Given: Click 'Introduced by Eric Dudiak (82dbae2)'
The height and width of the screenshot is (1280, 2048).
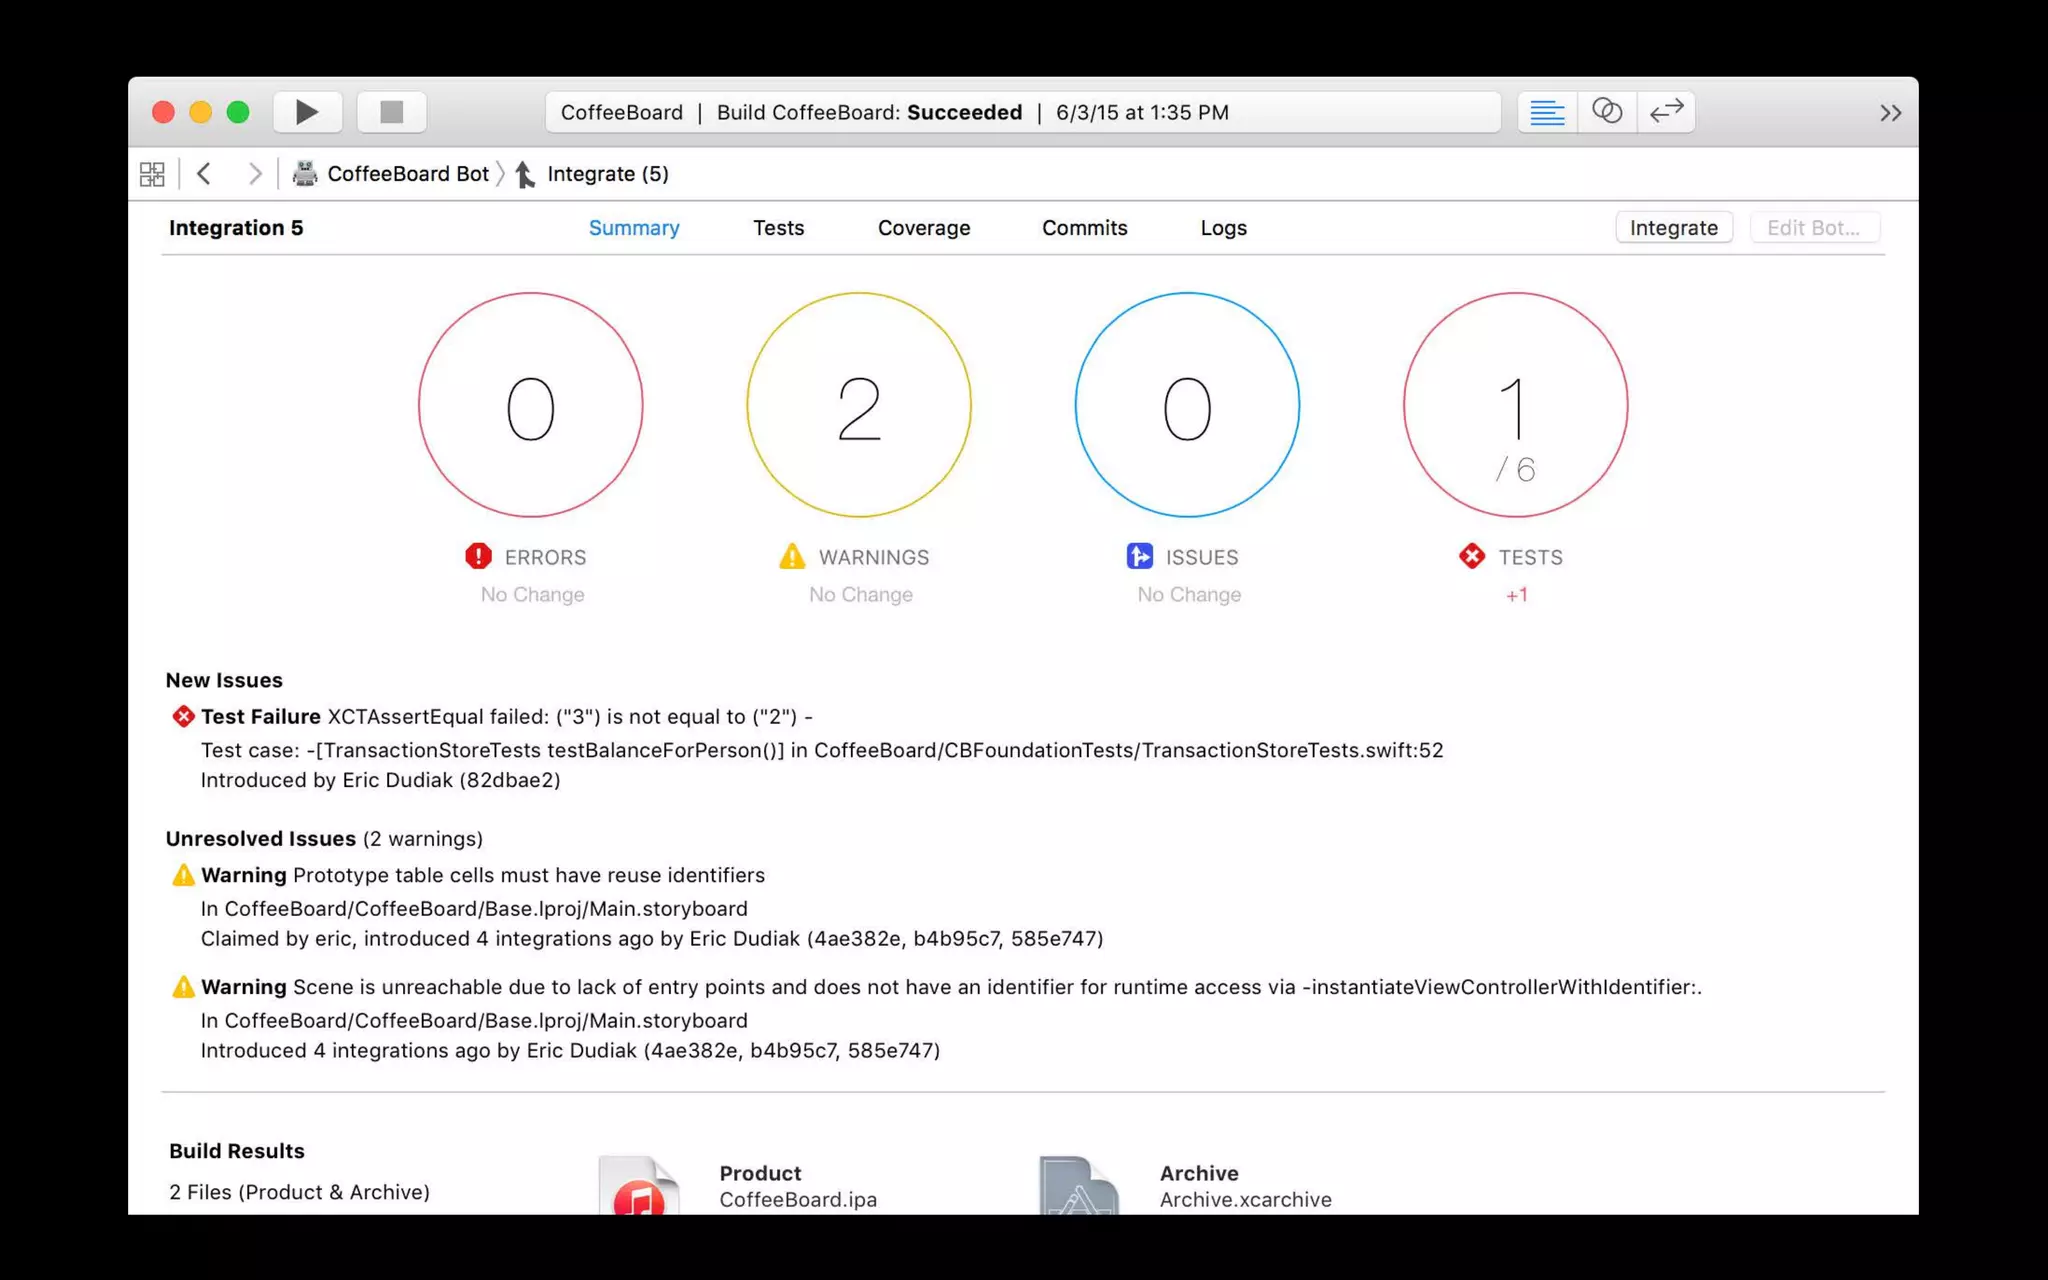Looking at the screenshot, I should click(x=380, y=780).
